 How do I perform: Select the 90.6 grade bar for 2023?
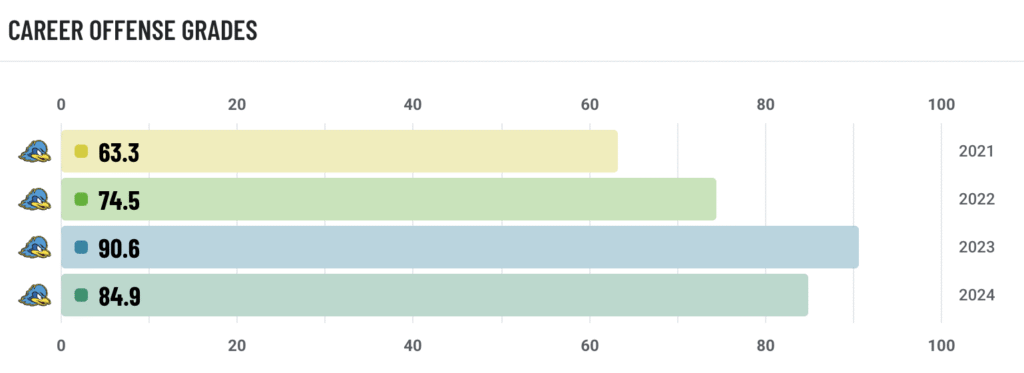click(460, 247)
